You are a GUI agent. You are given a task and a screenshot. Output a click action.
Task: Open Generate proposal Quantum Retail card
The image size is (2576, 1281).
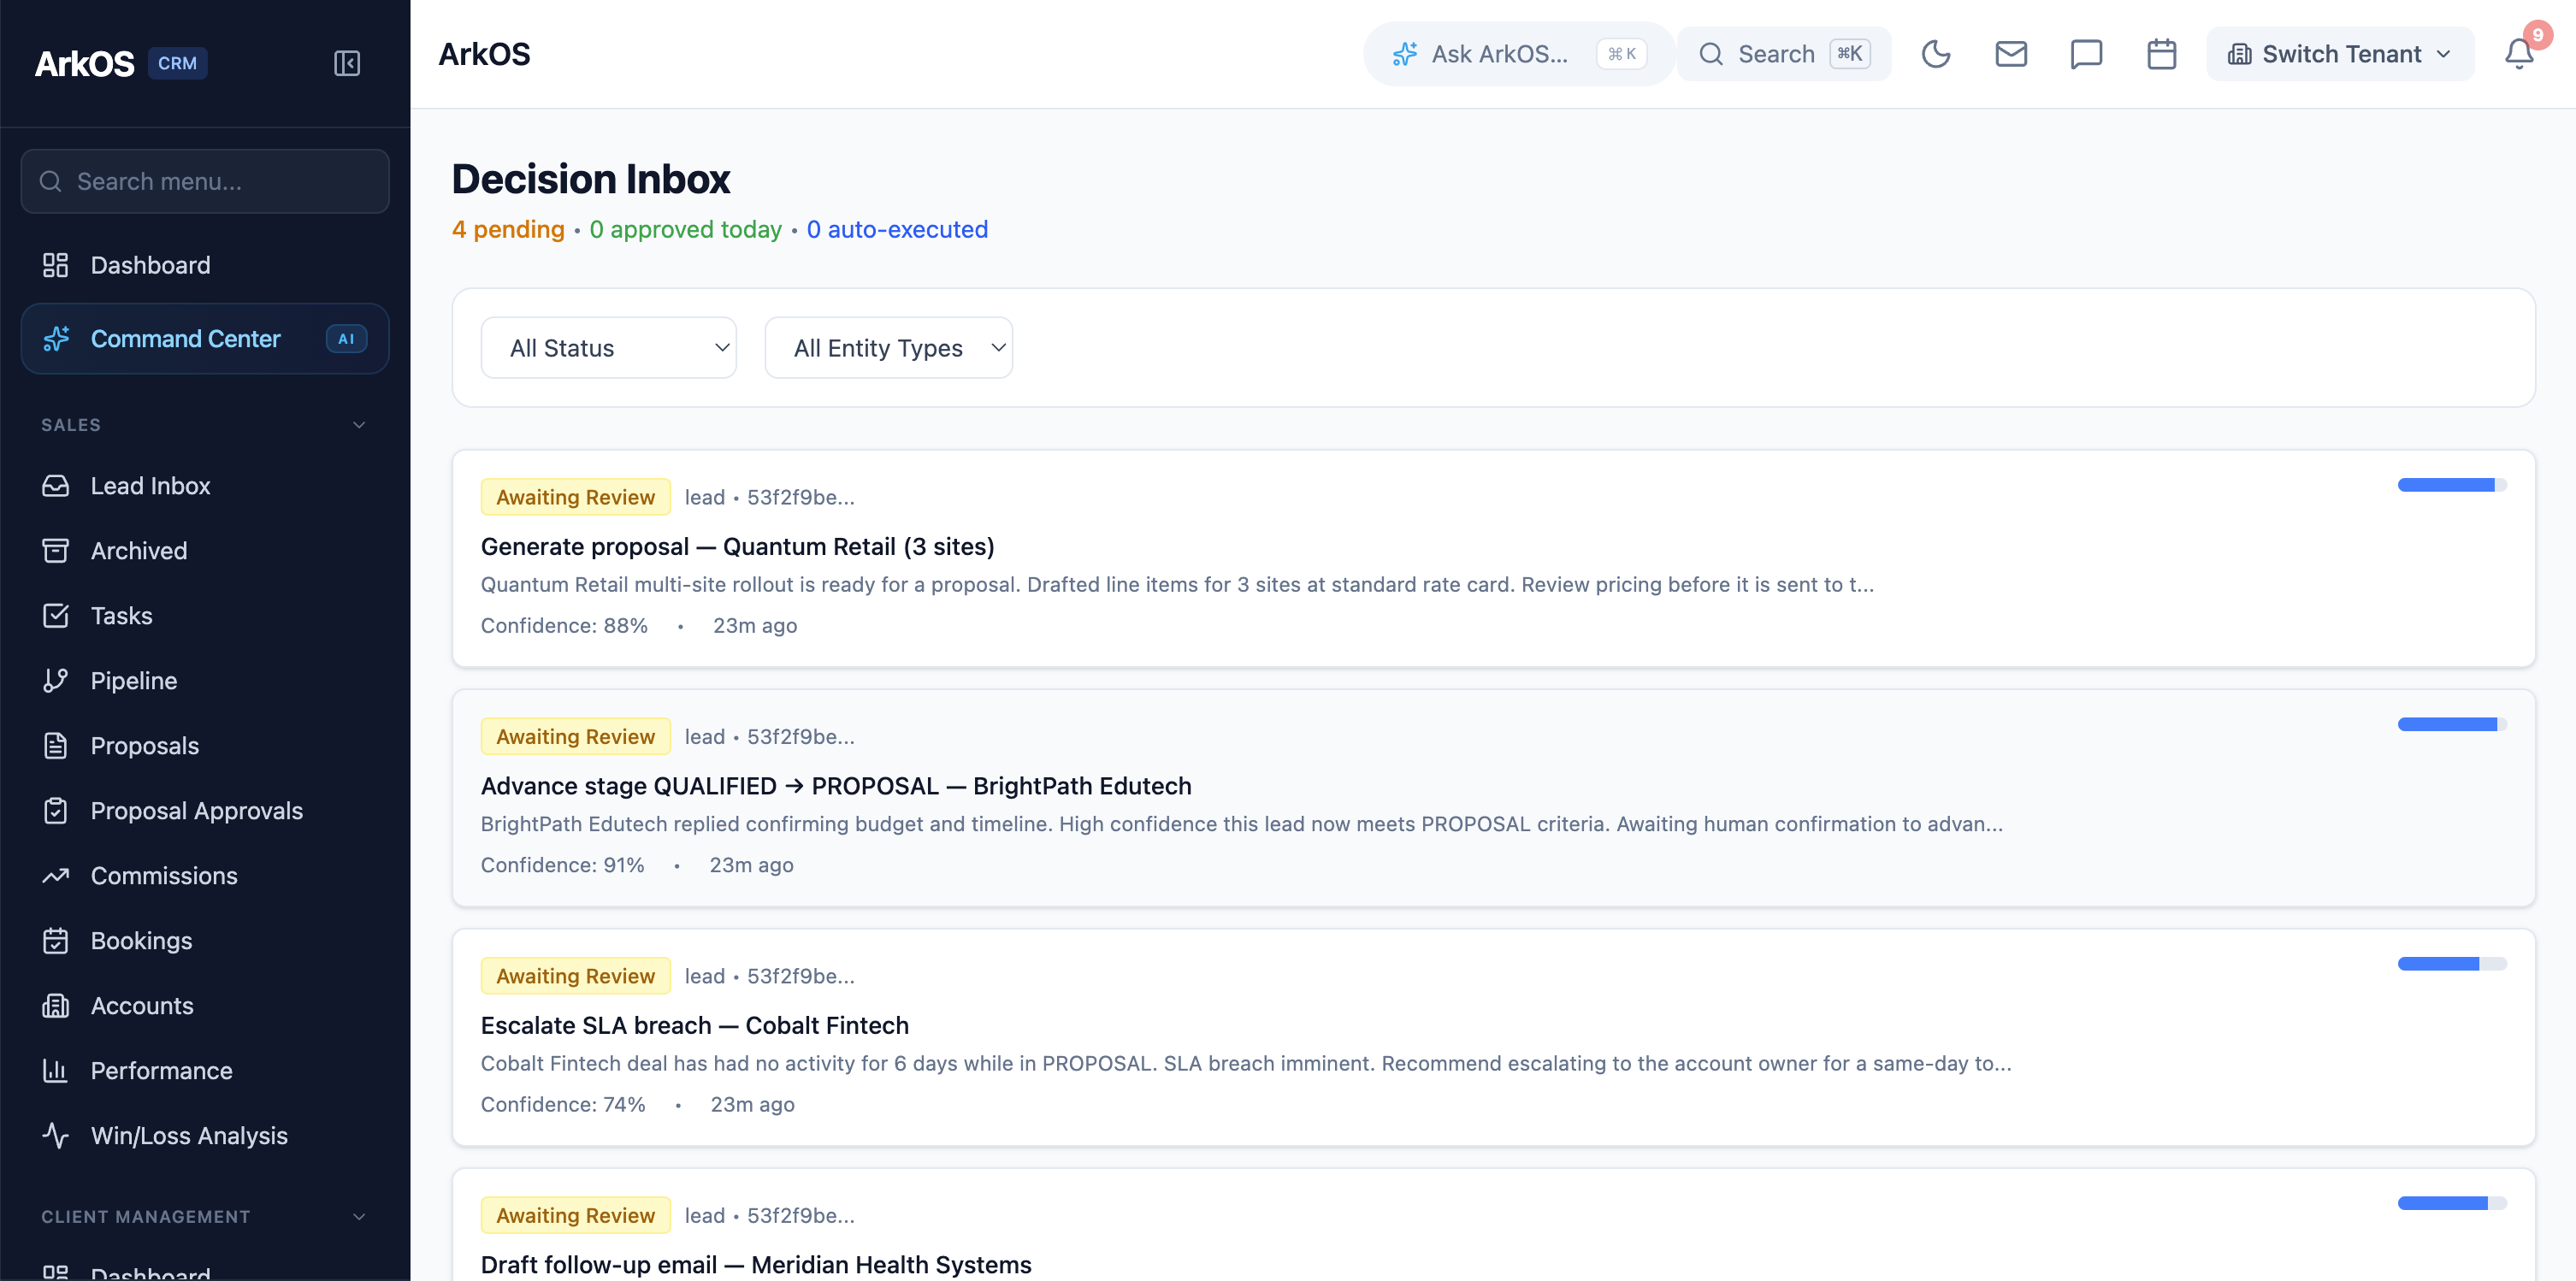(x=1493, y=559)
